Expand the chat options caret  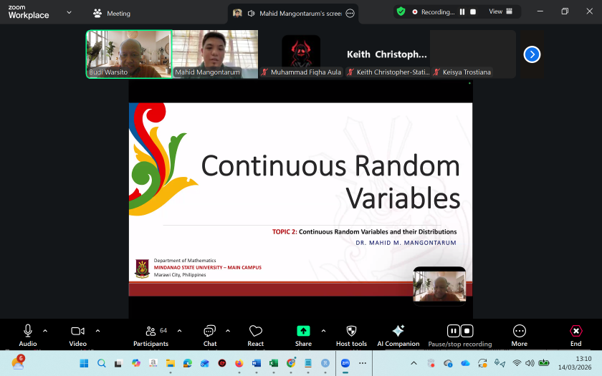tap(228, 331)
